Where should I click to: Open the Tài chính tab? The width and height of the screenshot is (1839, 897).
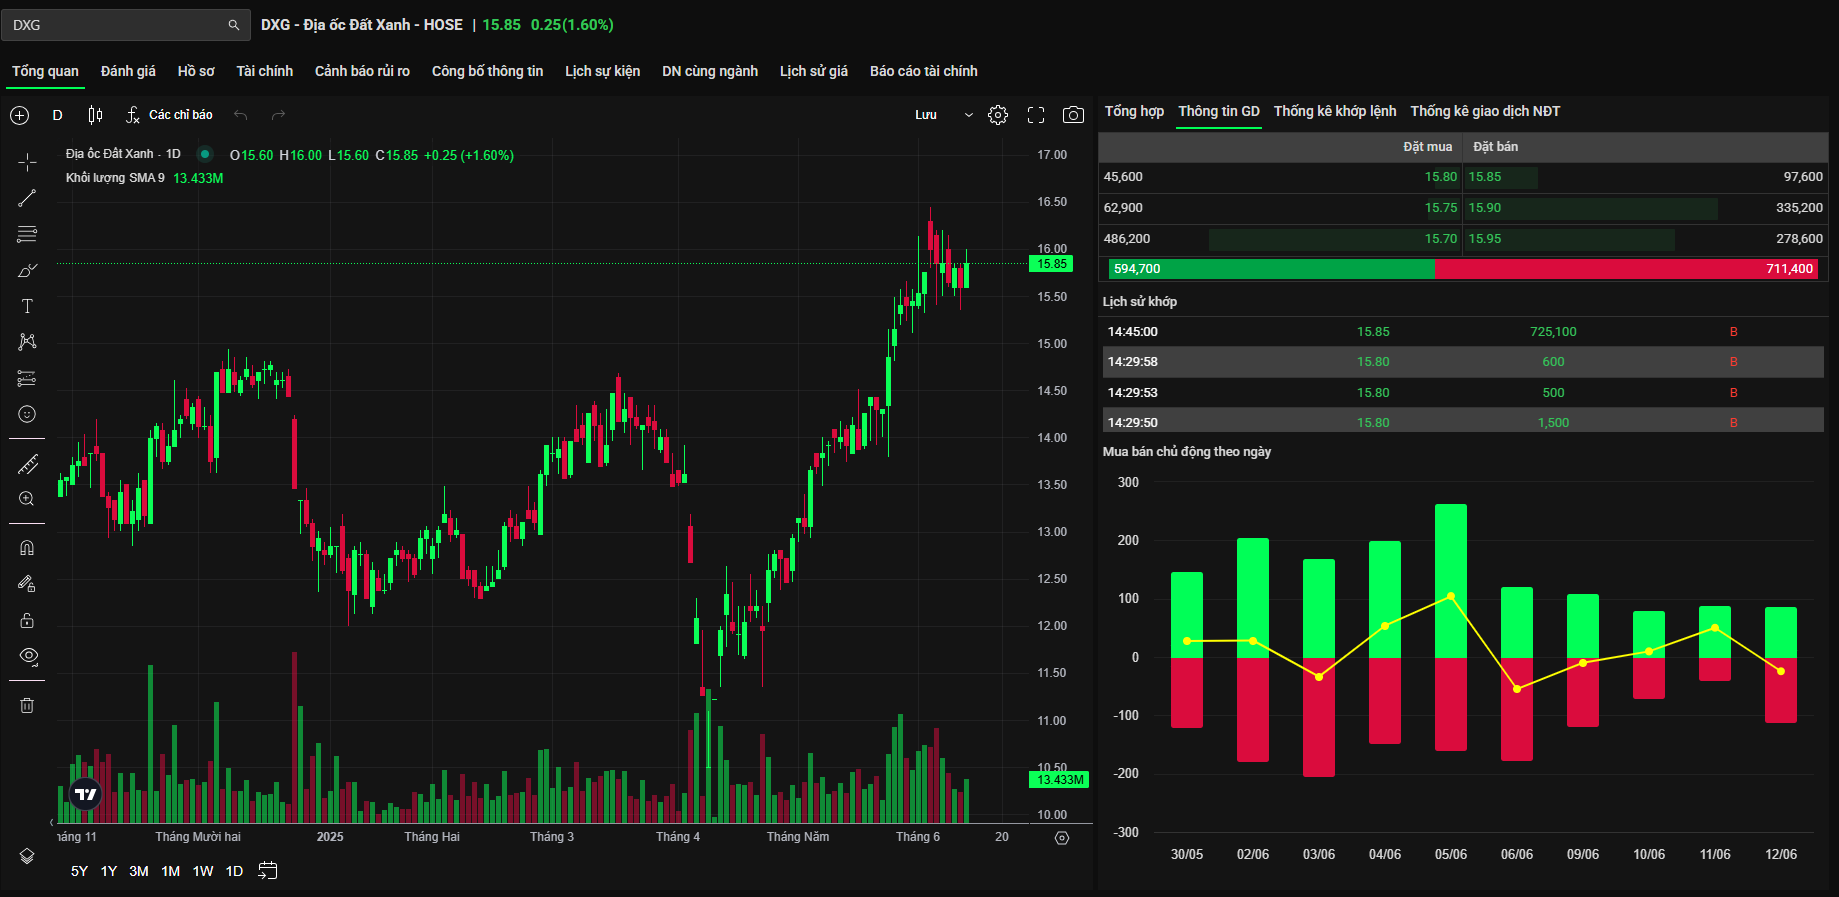pos(265,71)
